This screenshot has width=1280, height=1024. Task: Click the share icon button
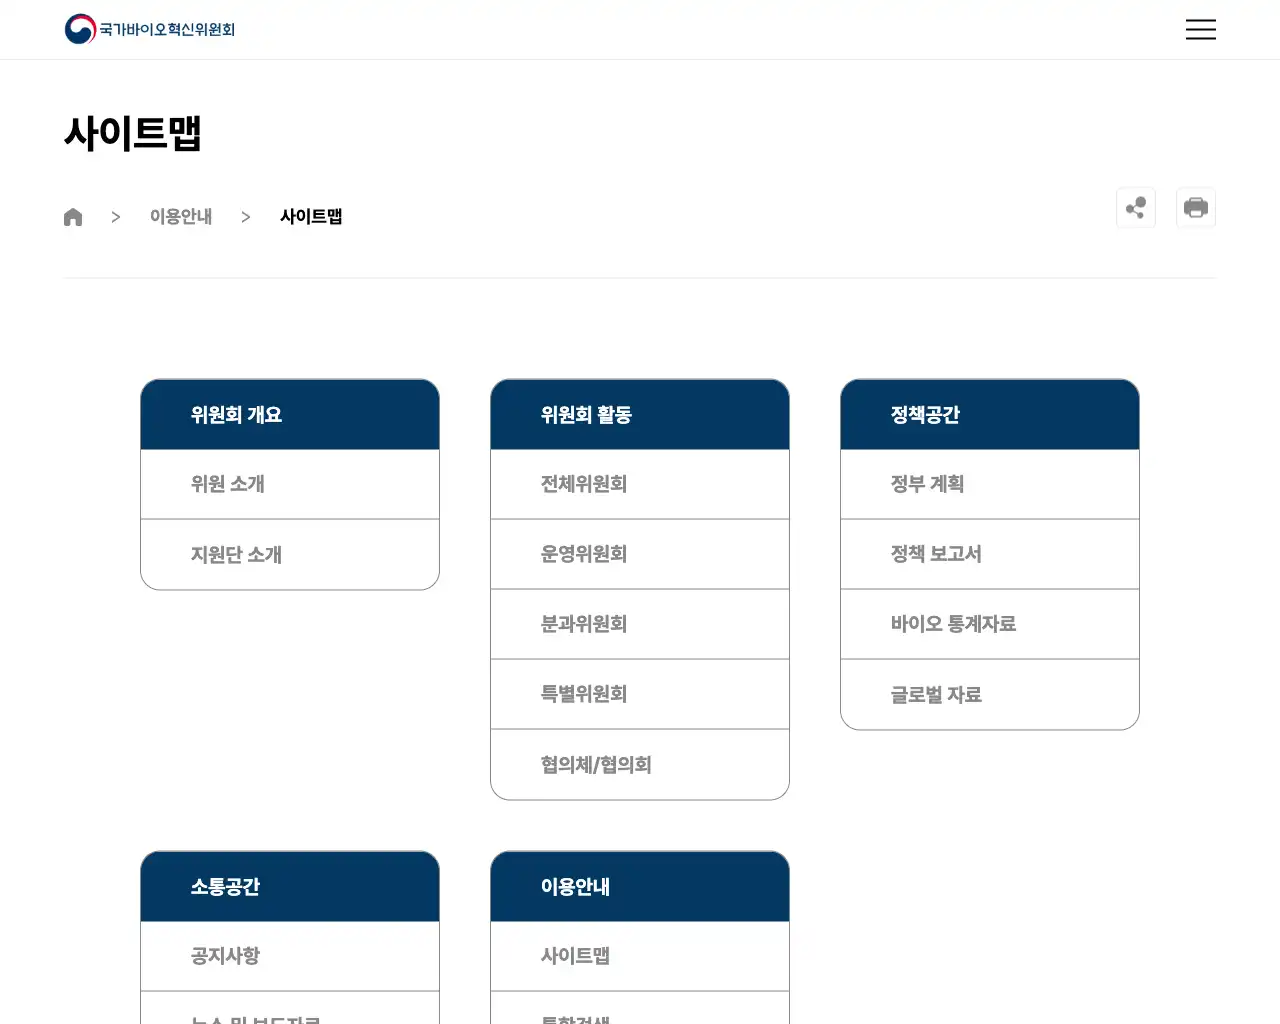coord(1136,208)
